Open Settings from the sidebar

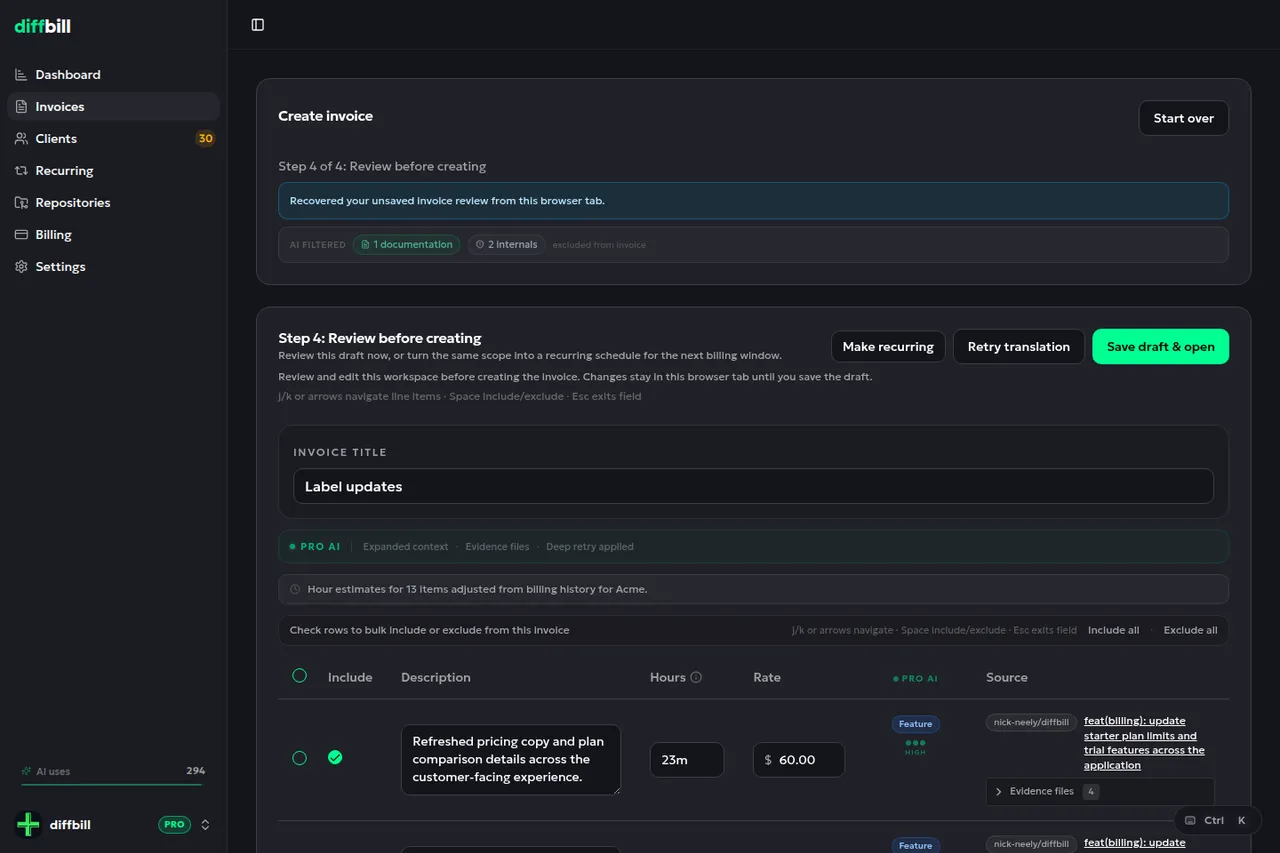113,267
